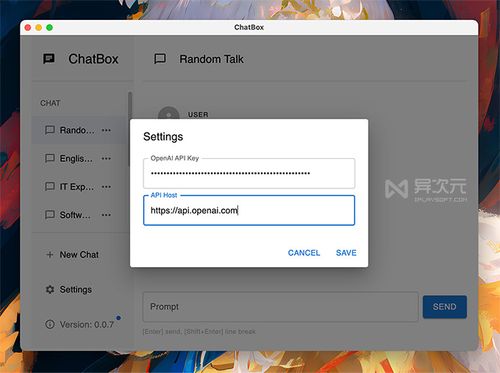The height and width of the screenshot is (373, 500).
Task: Click into the API Host field
Action: [x=249, y=210]
